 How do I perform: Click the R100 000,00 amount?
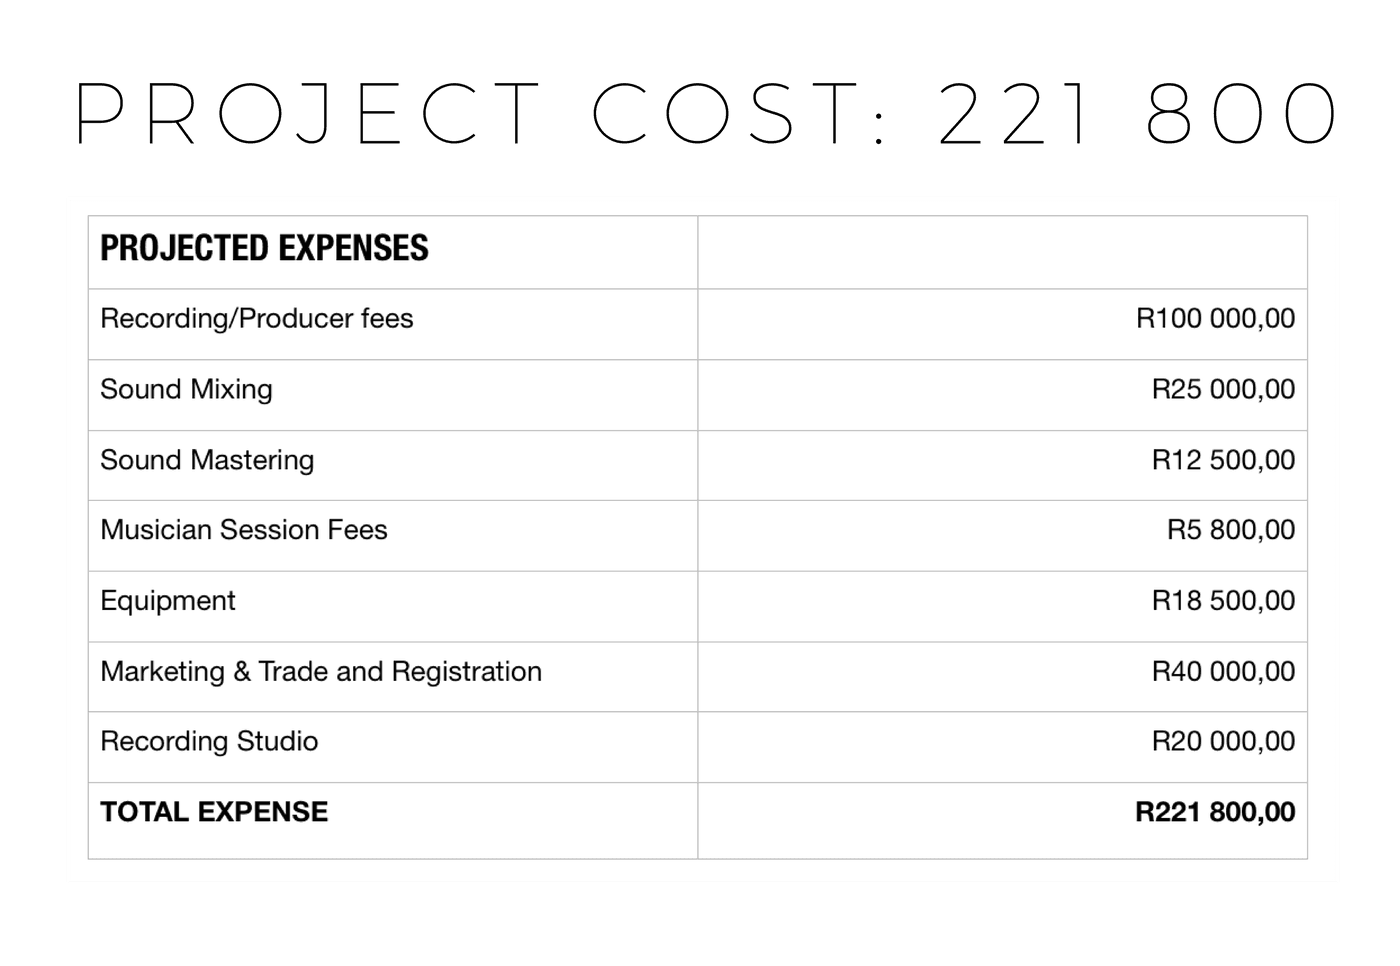coord(1215,319)
